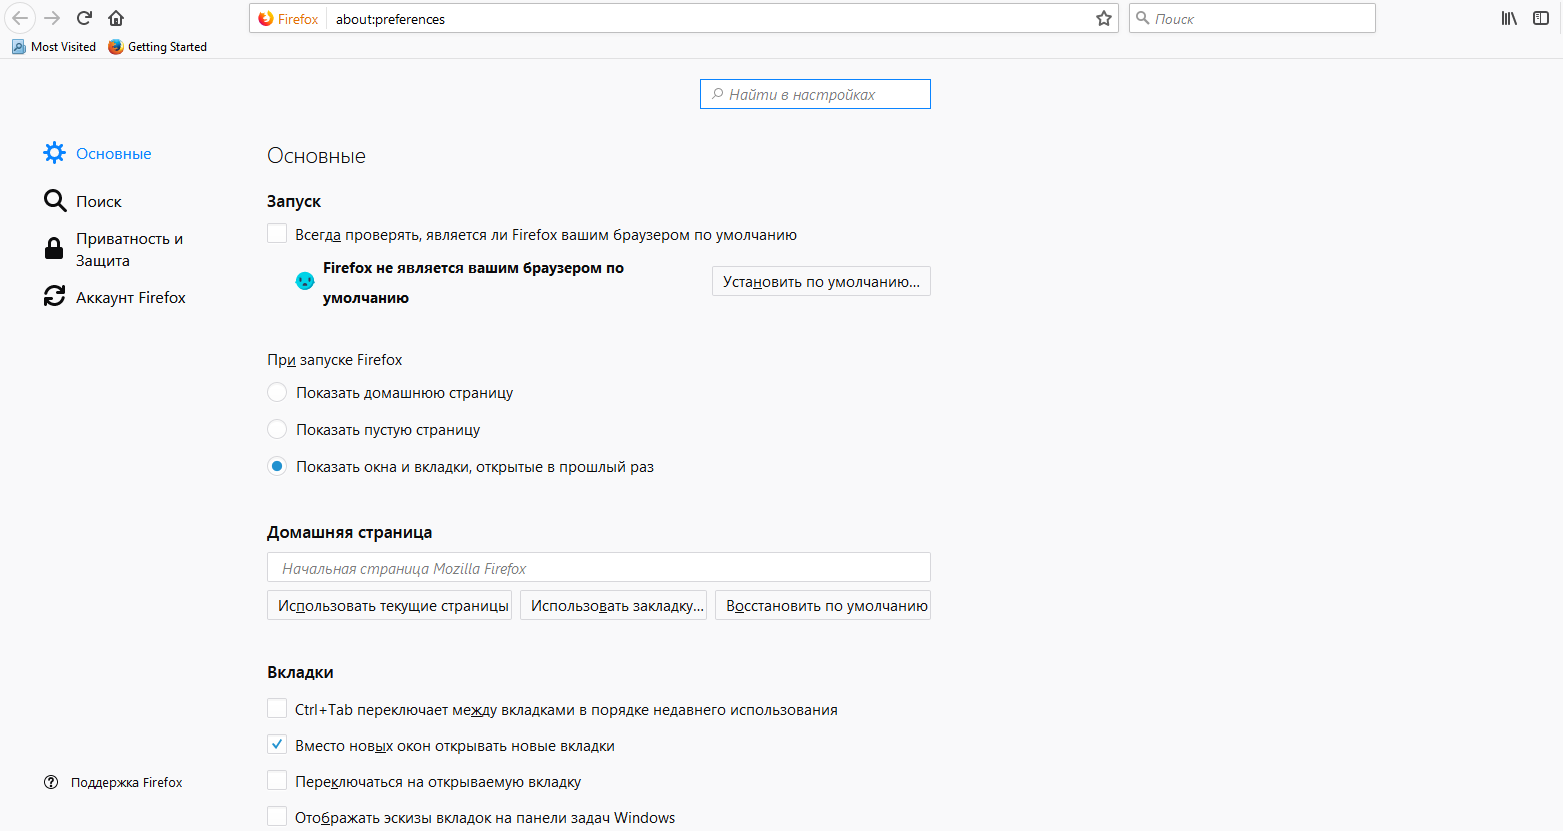Enable Переключаться на открываемую вкладку checkbox

coord(277,781)
